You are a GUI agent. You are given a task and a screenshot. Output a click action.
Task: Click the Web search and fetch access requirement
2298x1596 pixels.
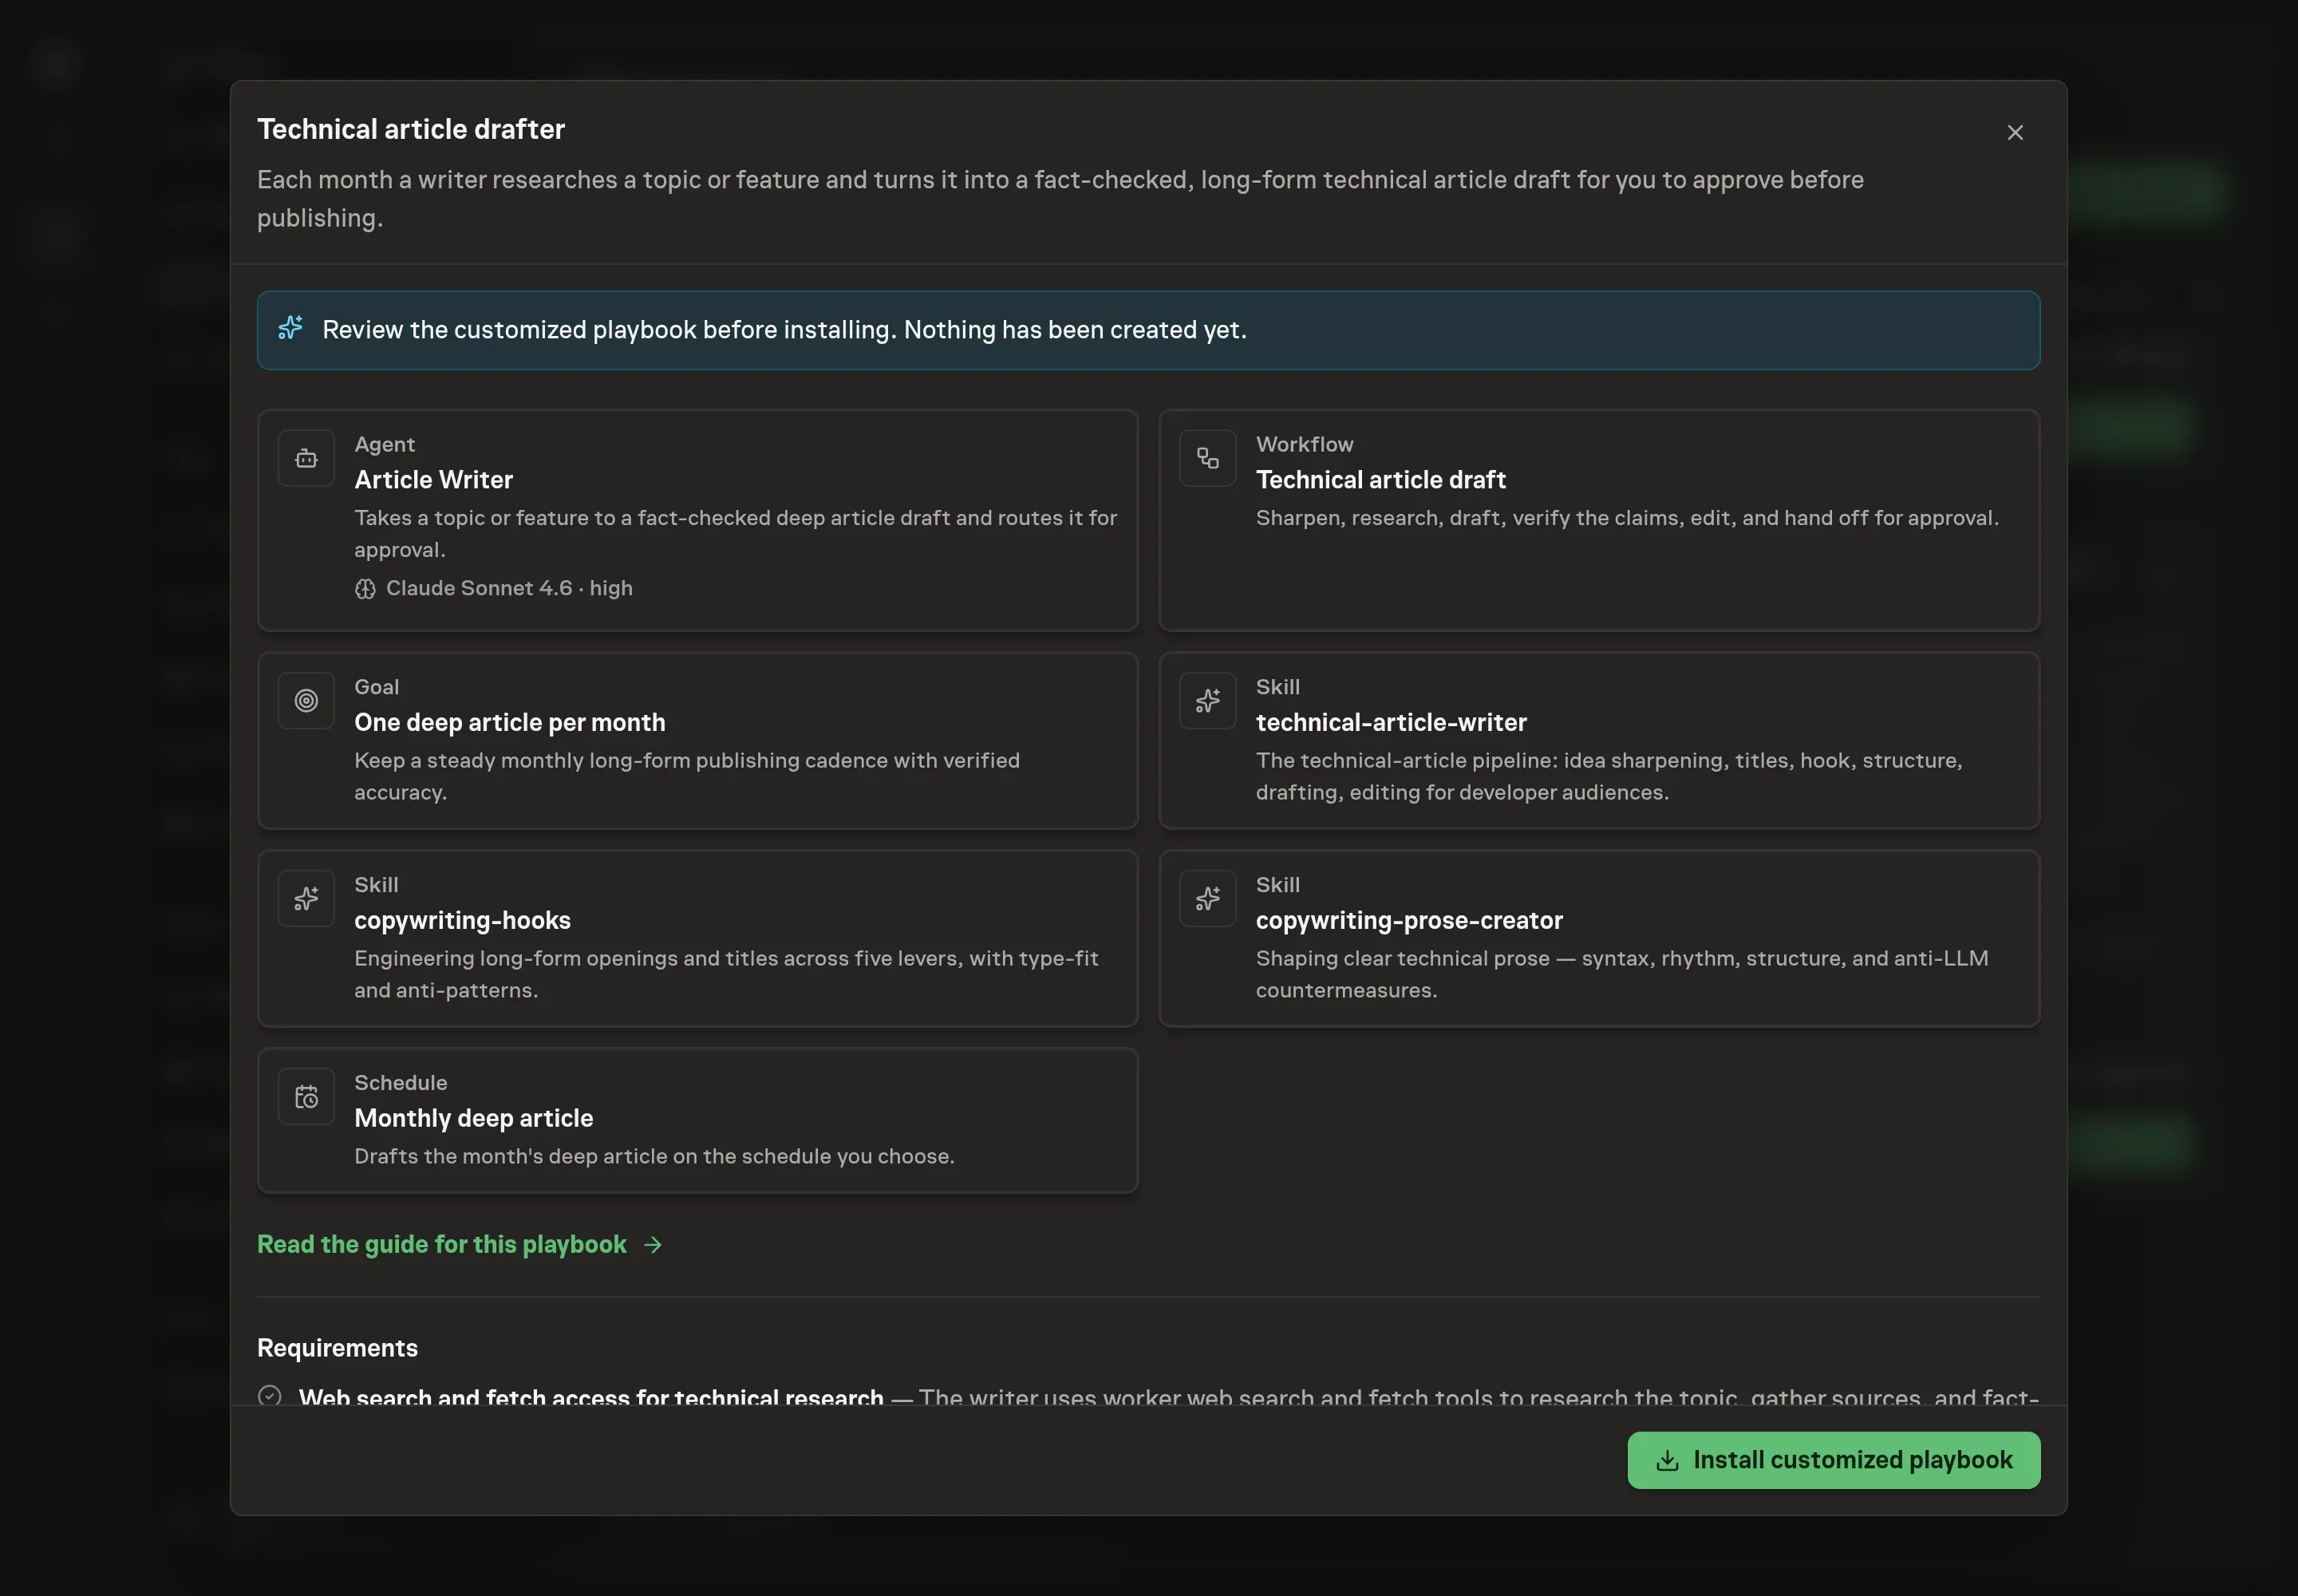pyautogui.click(x=591, y=1396)
